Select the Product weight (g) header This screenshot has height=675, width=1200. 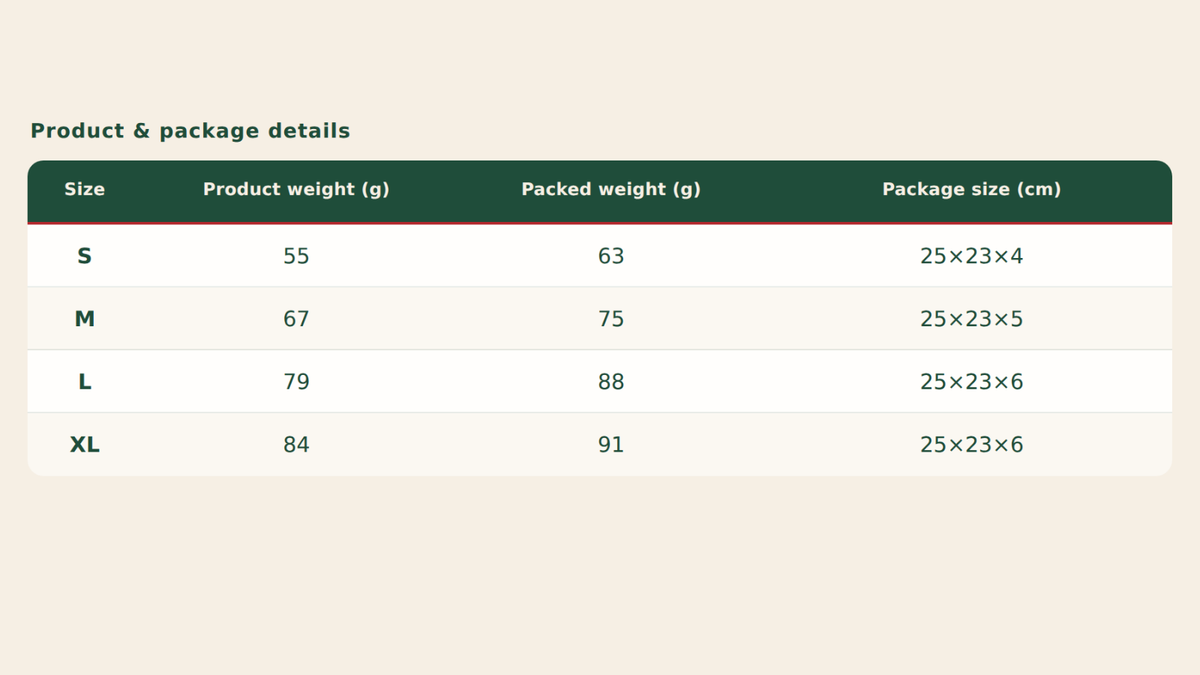coord(296,189)
